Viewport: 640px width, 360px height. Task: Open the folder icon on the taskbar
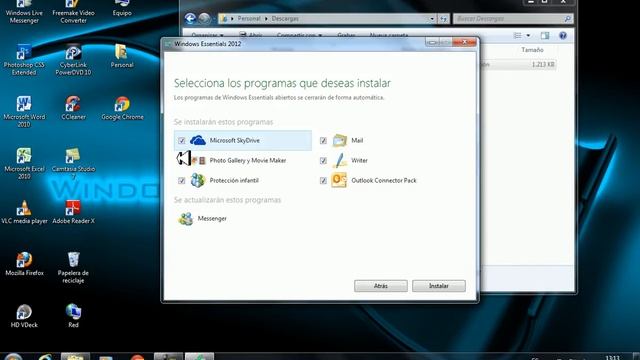(x=75, y=356)
